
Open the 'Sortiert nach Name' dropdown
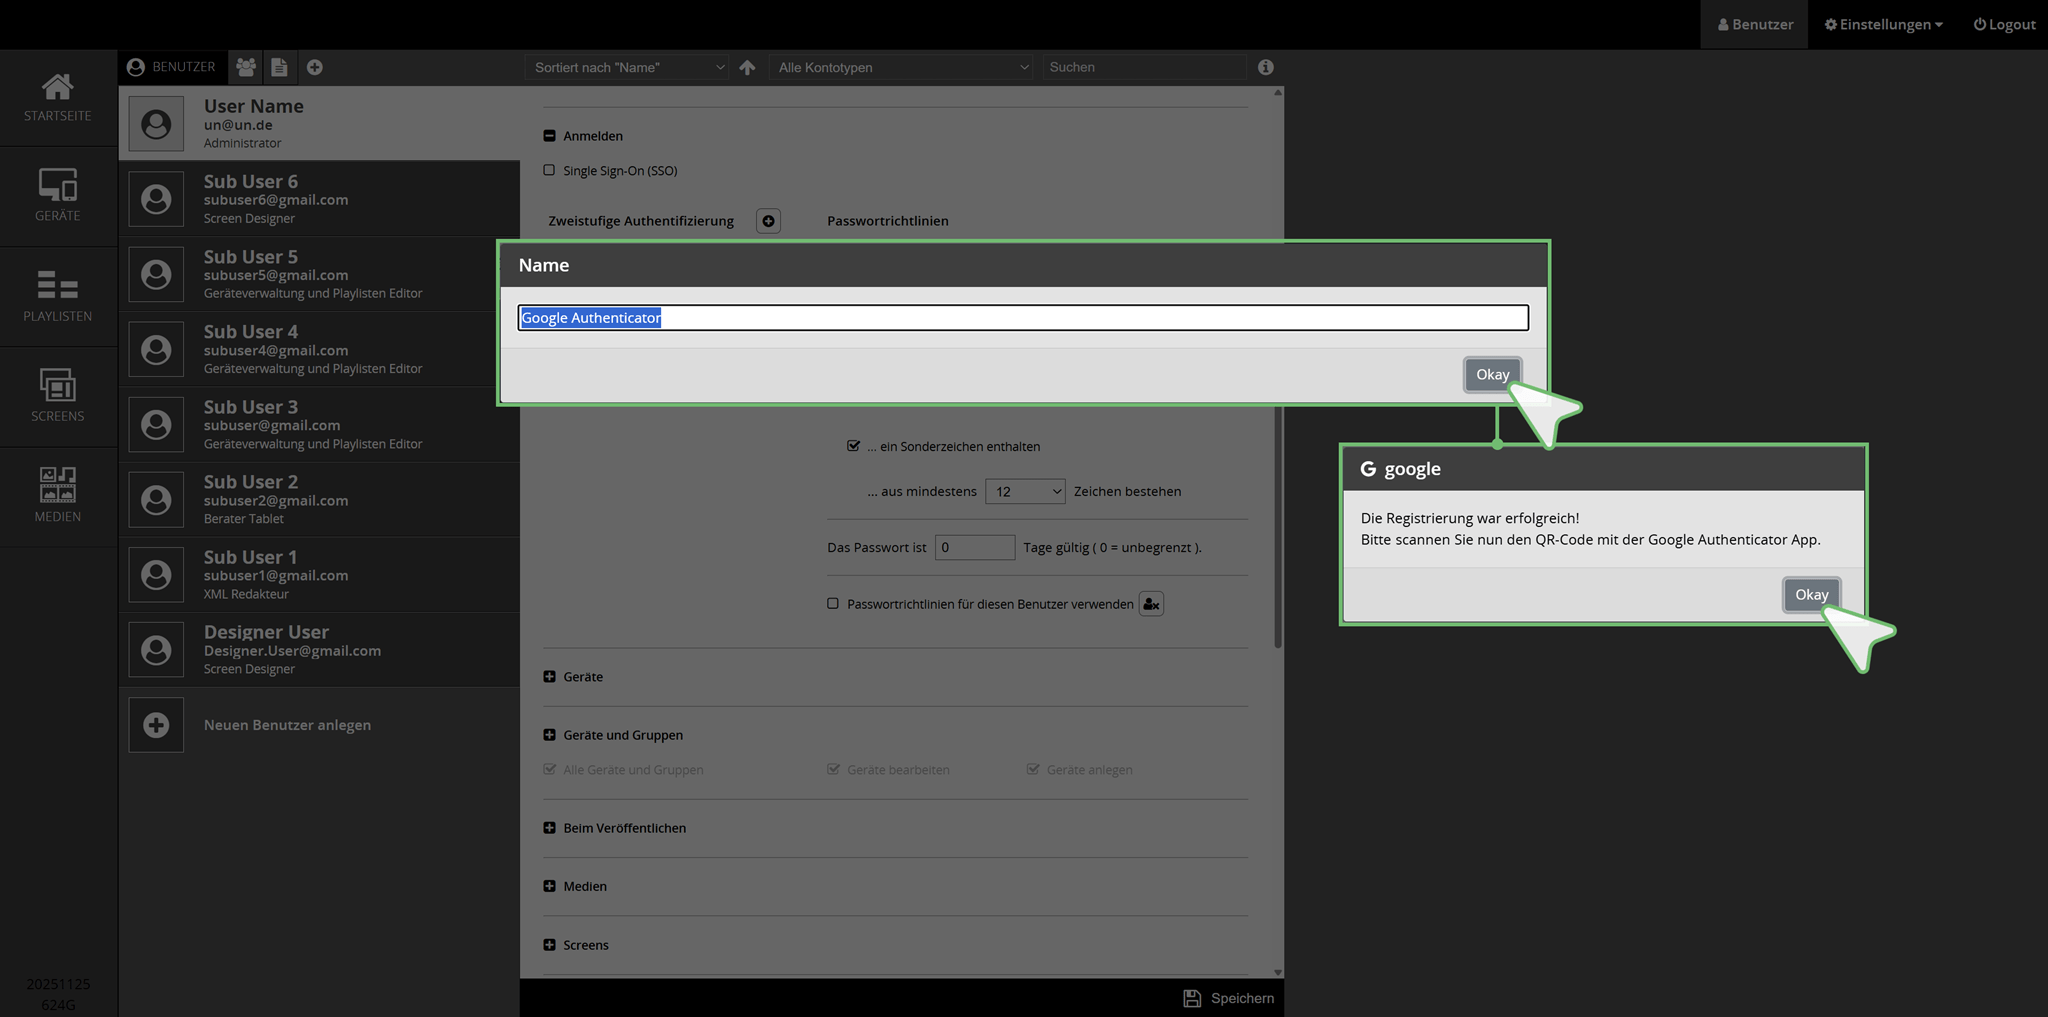coord(628,67)
